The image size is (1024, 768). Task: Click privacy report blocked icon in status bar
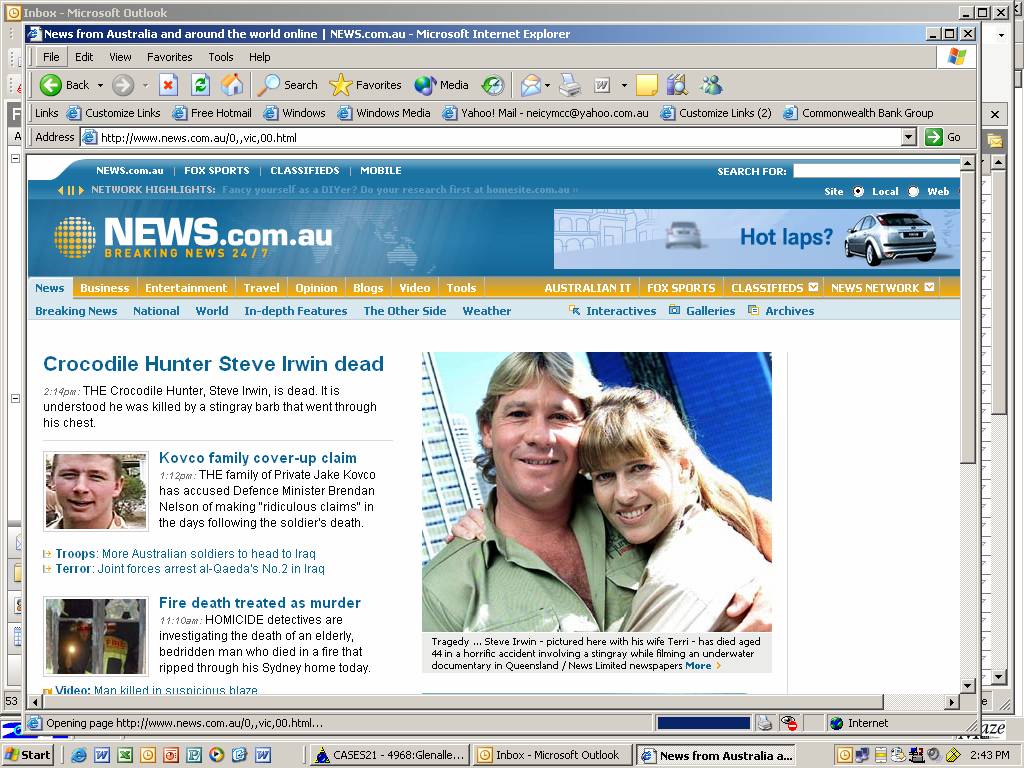789,723
